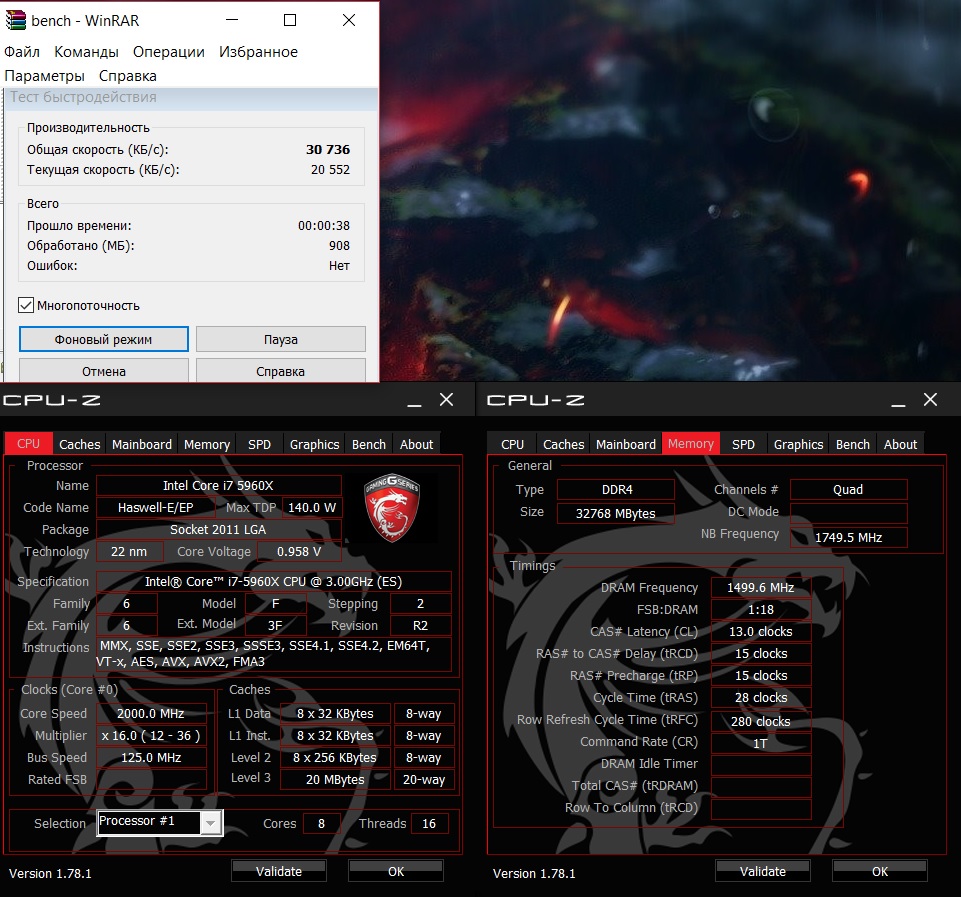
Task: Toggle the Многопоточность checkbox
Action: [26, 305]
